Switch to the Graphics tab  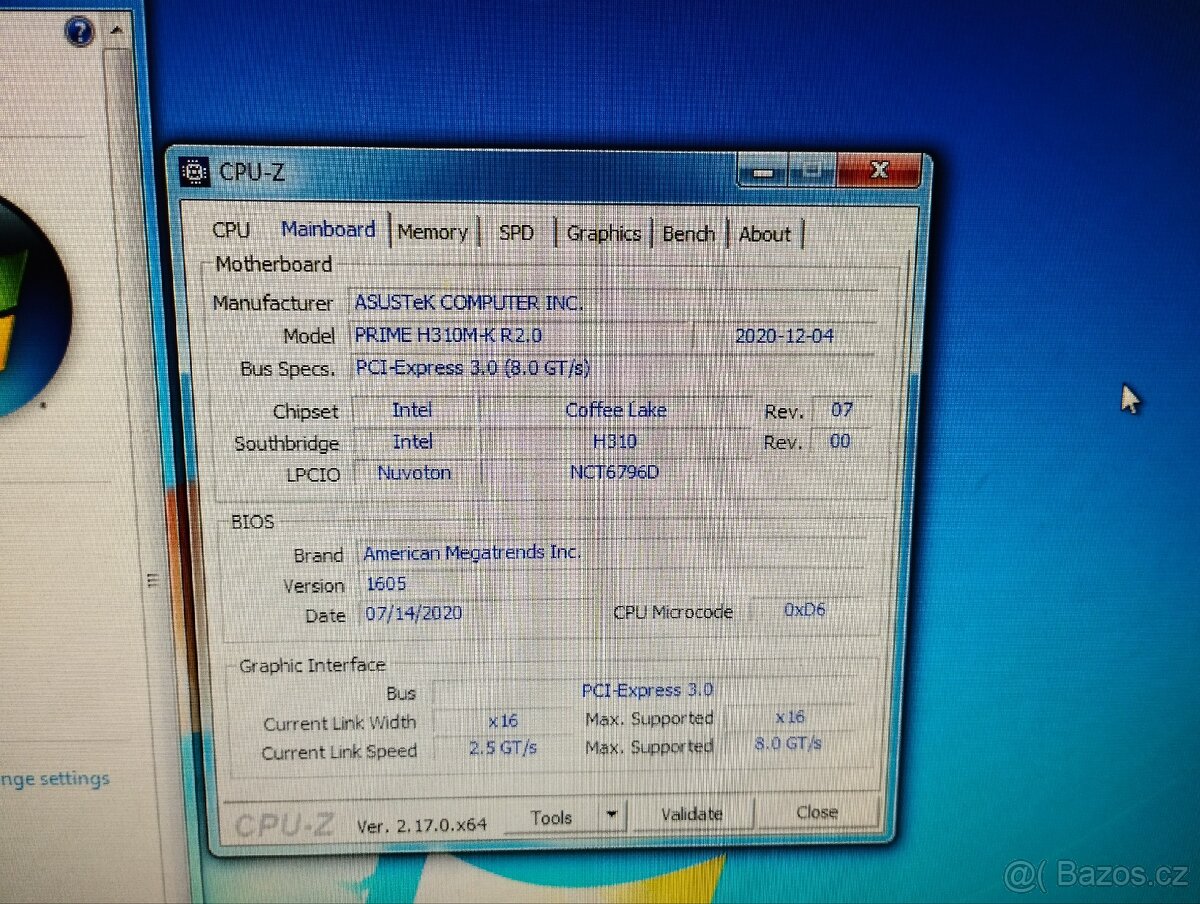coord(603,233)
